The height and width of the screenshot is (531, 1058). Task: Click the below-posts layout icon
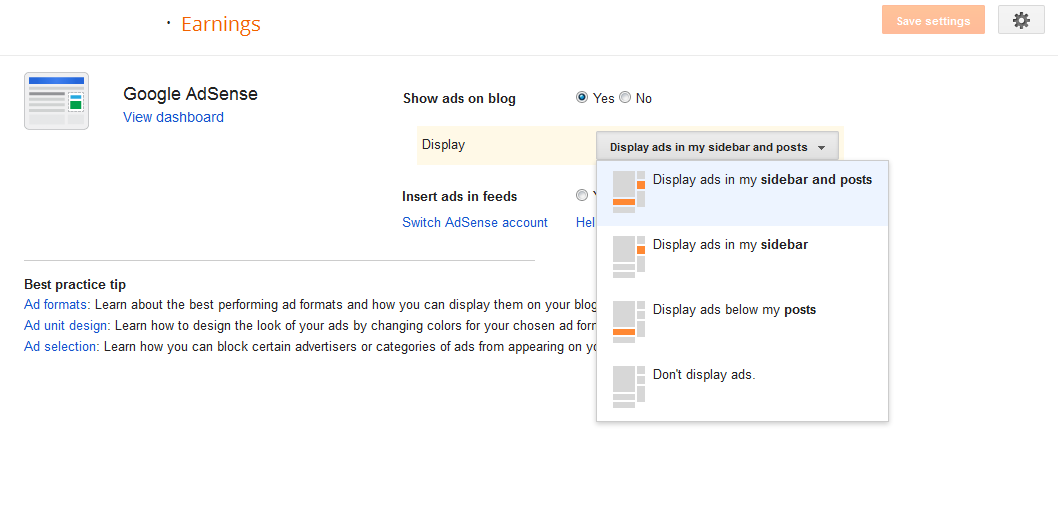(629, 322)
